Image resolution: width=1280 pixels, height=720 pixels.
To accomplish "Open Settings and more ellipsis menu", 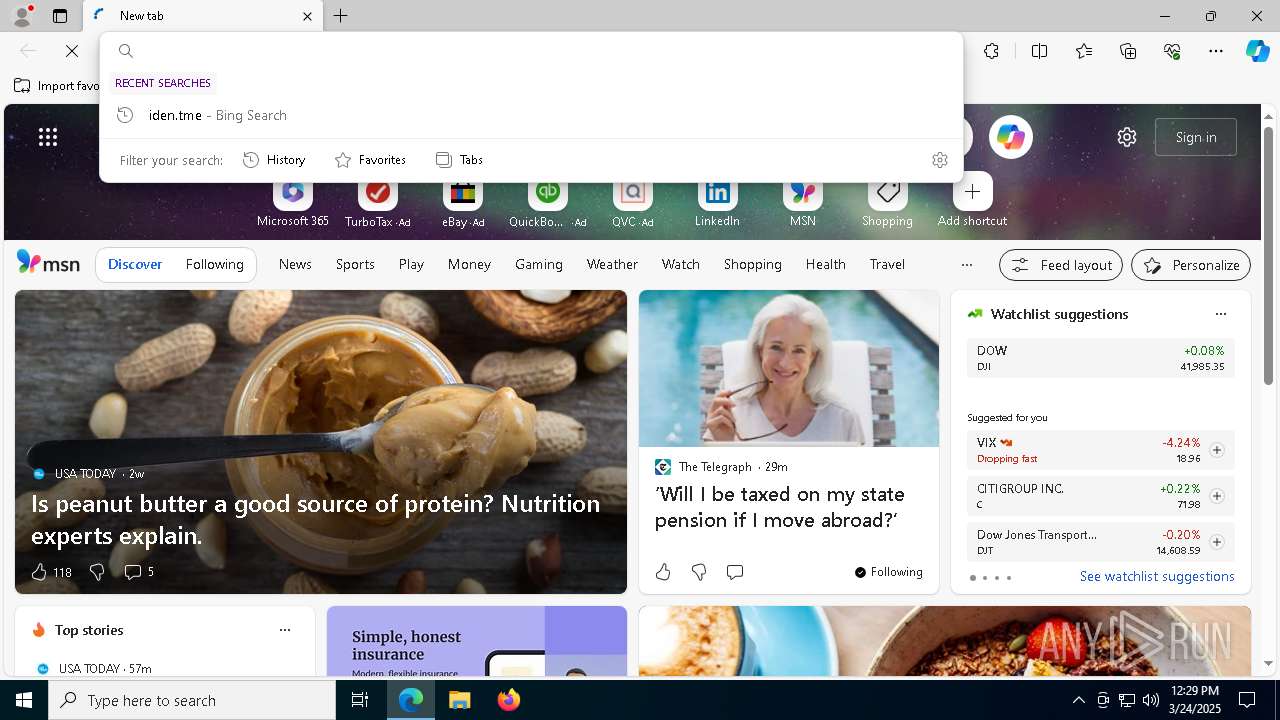I will 1216,51.
